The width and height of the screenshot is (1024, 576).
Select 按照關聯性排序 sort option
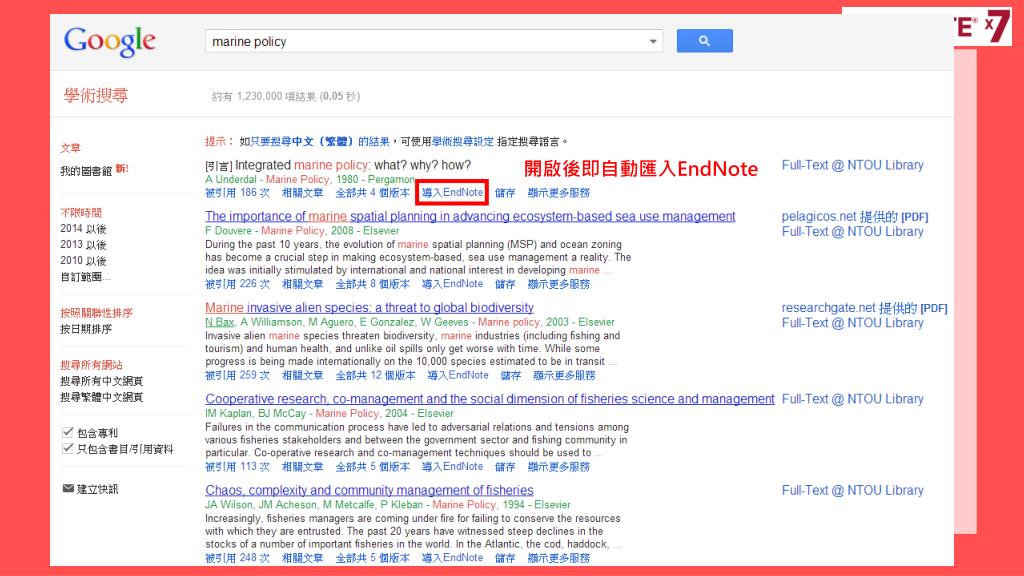pos(97,313)
